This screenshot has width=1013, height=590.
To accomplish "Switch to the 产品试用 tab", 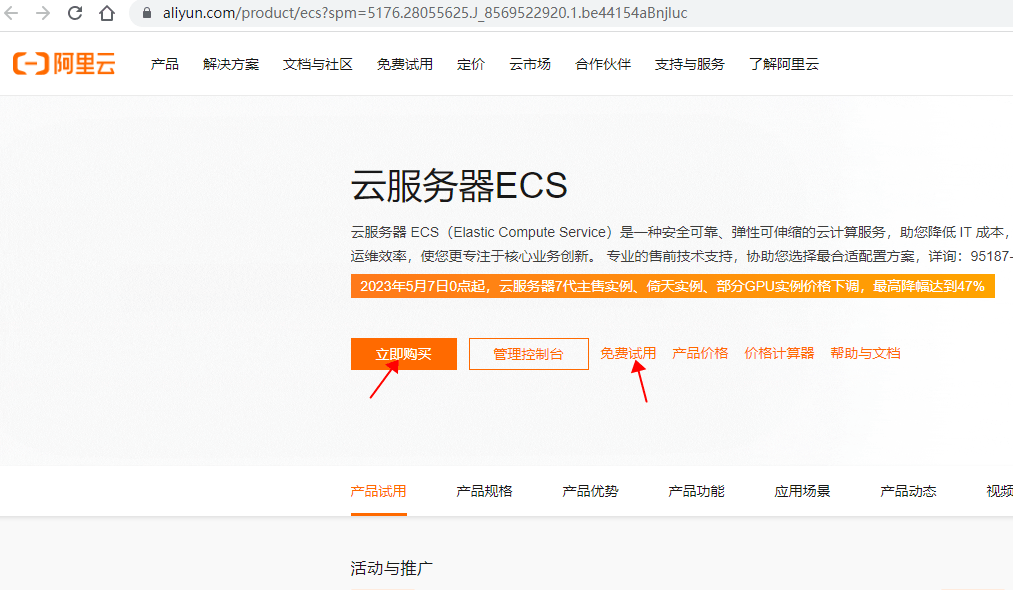I will [379, 491].
